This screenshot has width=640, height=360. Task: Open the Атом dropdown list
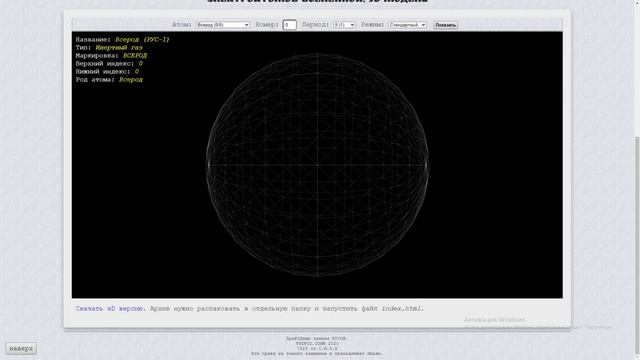(x=222, y=25)
